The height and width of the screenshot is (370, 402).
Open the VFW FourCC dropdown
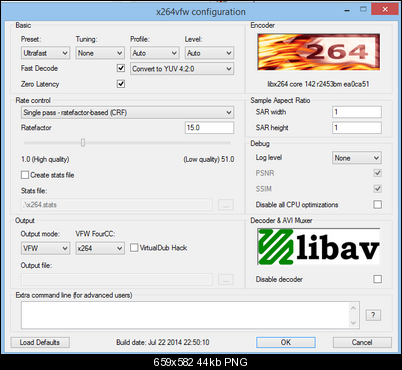tap(100, 248)
